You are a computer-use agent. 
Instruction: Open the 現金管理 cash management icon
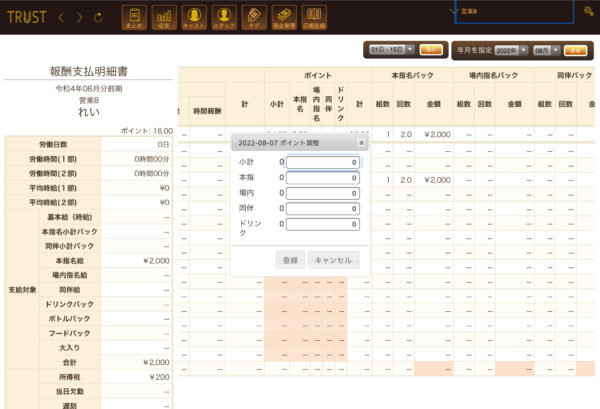(x=284, y=17)
